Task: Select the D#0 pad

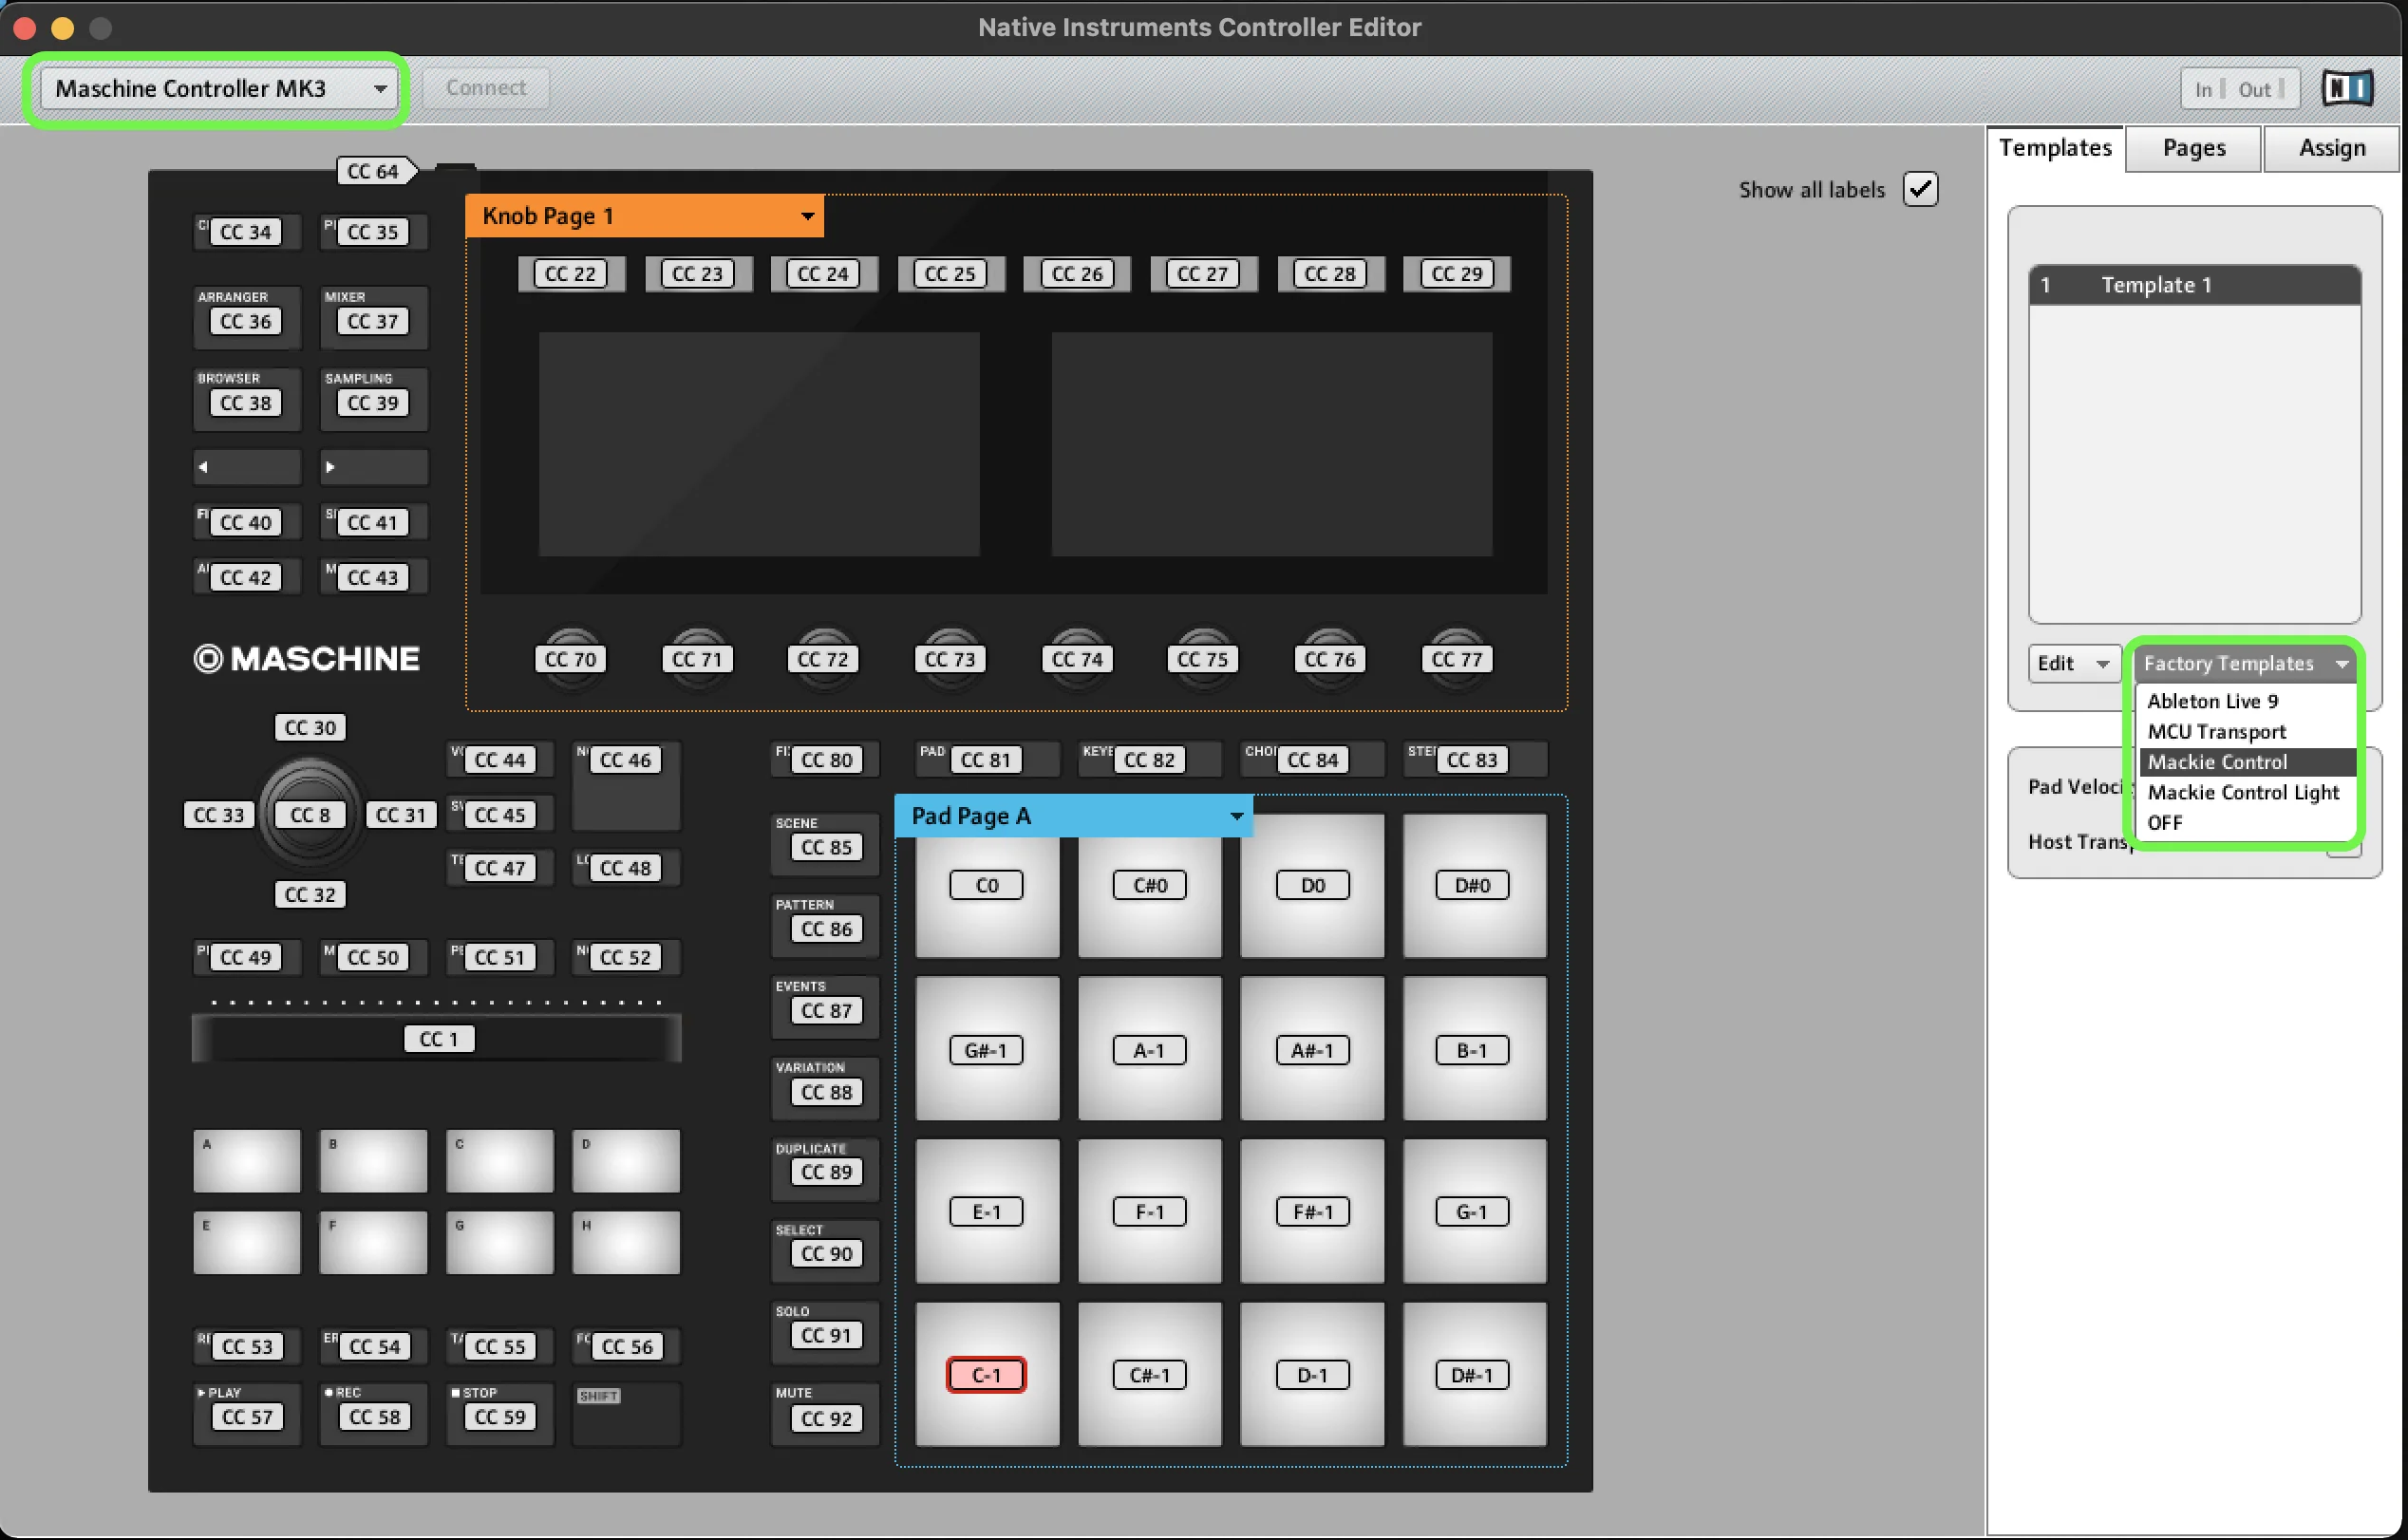Action: click(x=1474, y=885)
